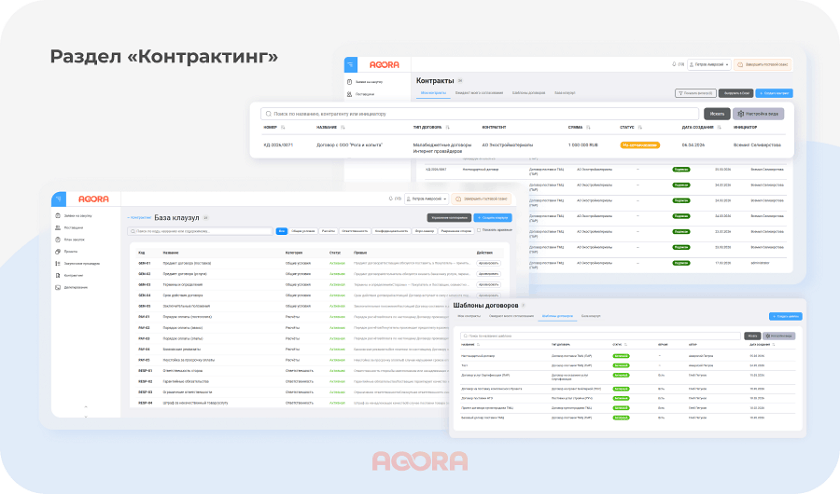Click Завершить гостевой сеанс in Контракты window
This screenshot has width=840, height=494.
763,64
